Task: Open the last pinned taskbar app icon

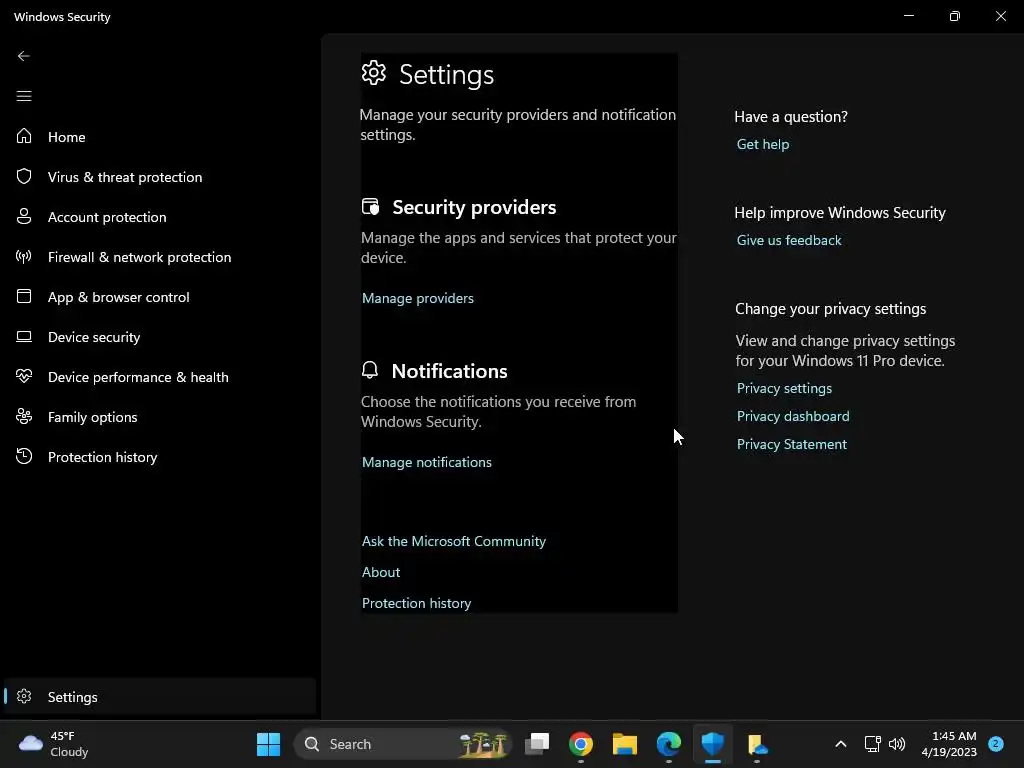Action: coord(756,744)
